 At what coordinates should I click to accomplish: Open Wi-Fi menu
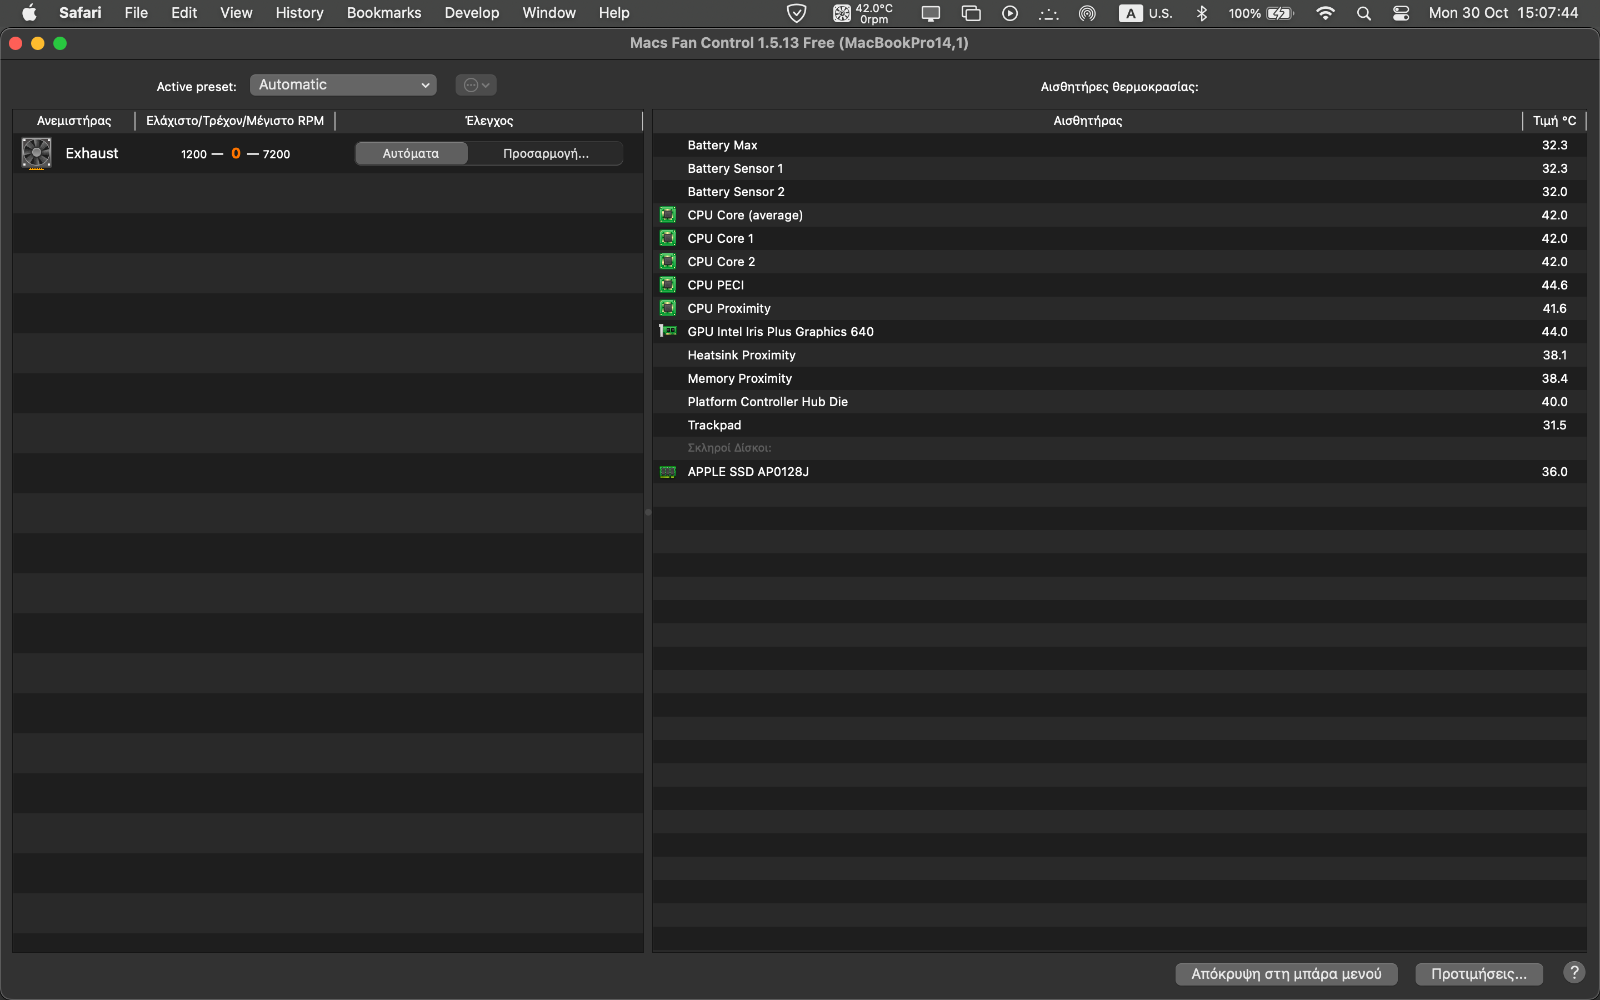[1326, 13]
